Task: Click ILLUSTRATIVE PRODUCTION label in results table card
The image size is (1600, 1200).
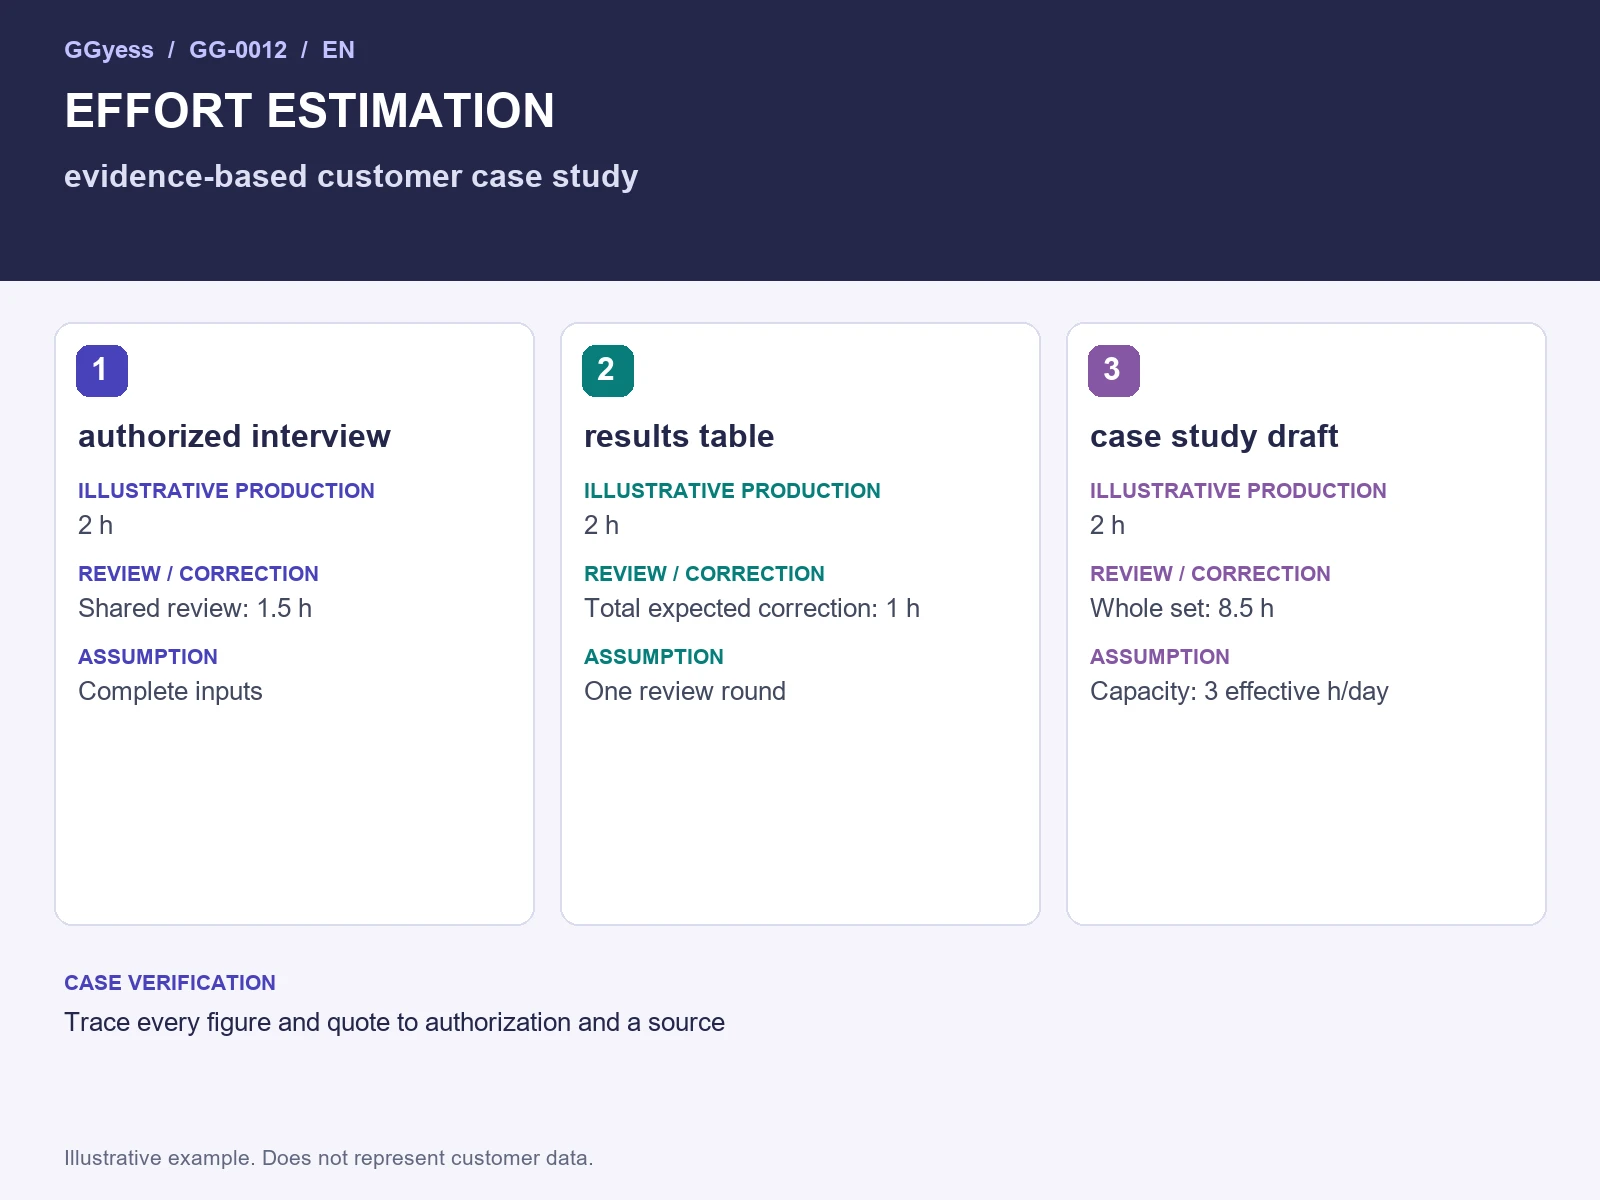Action: (732, 491)
